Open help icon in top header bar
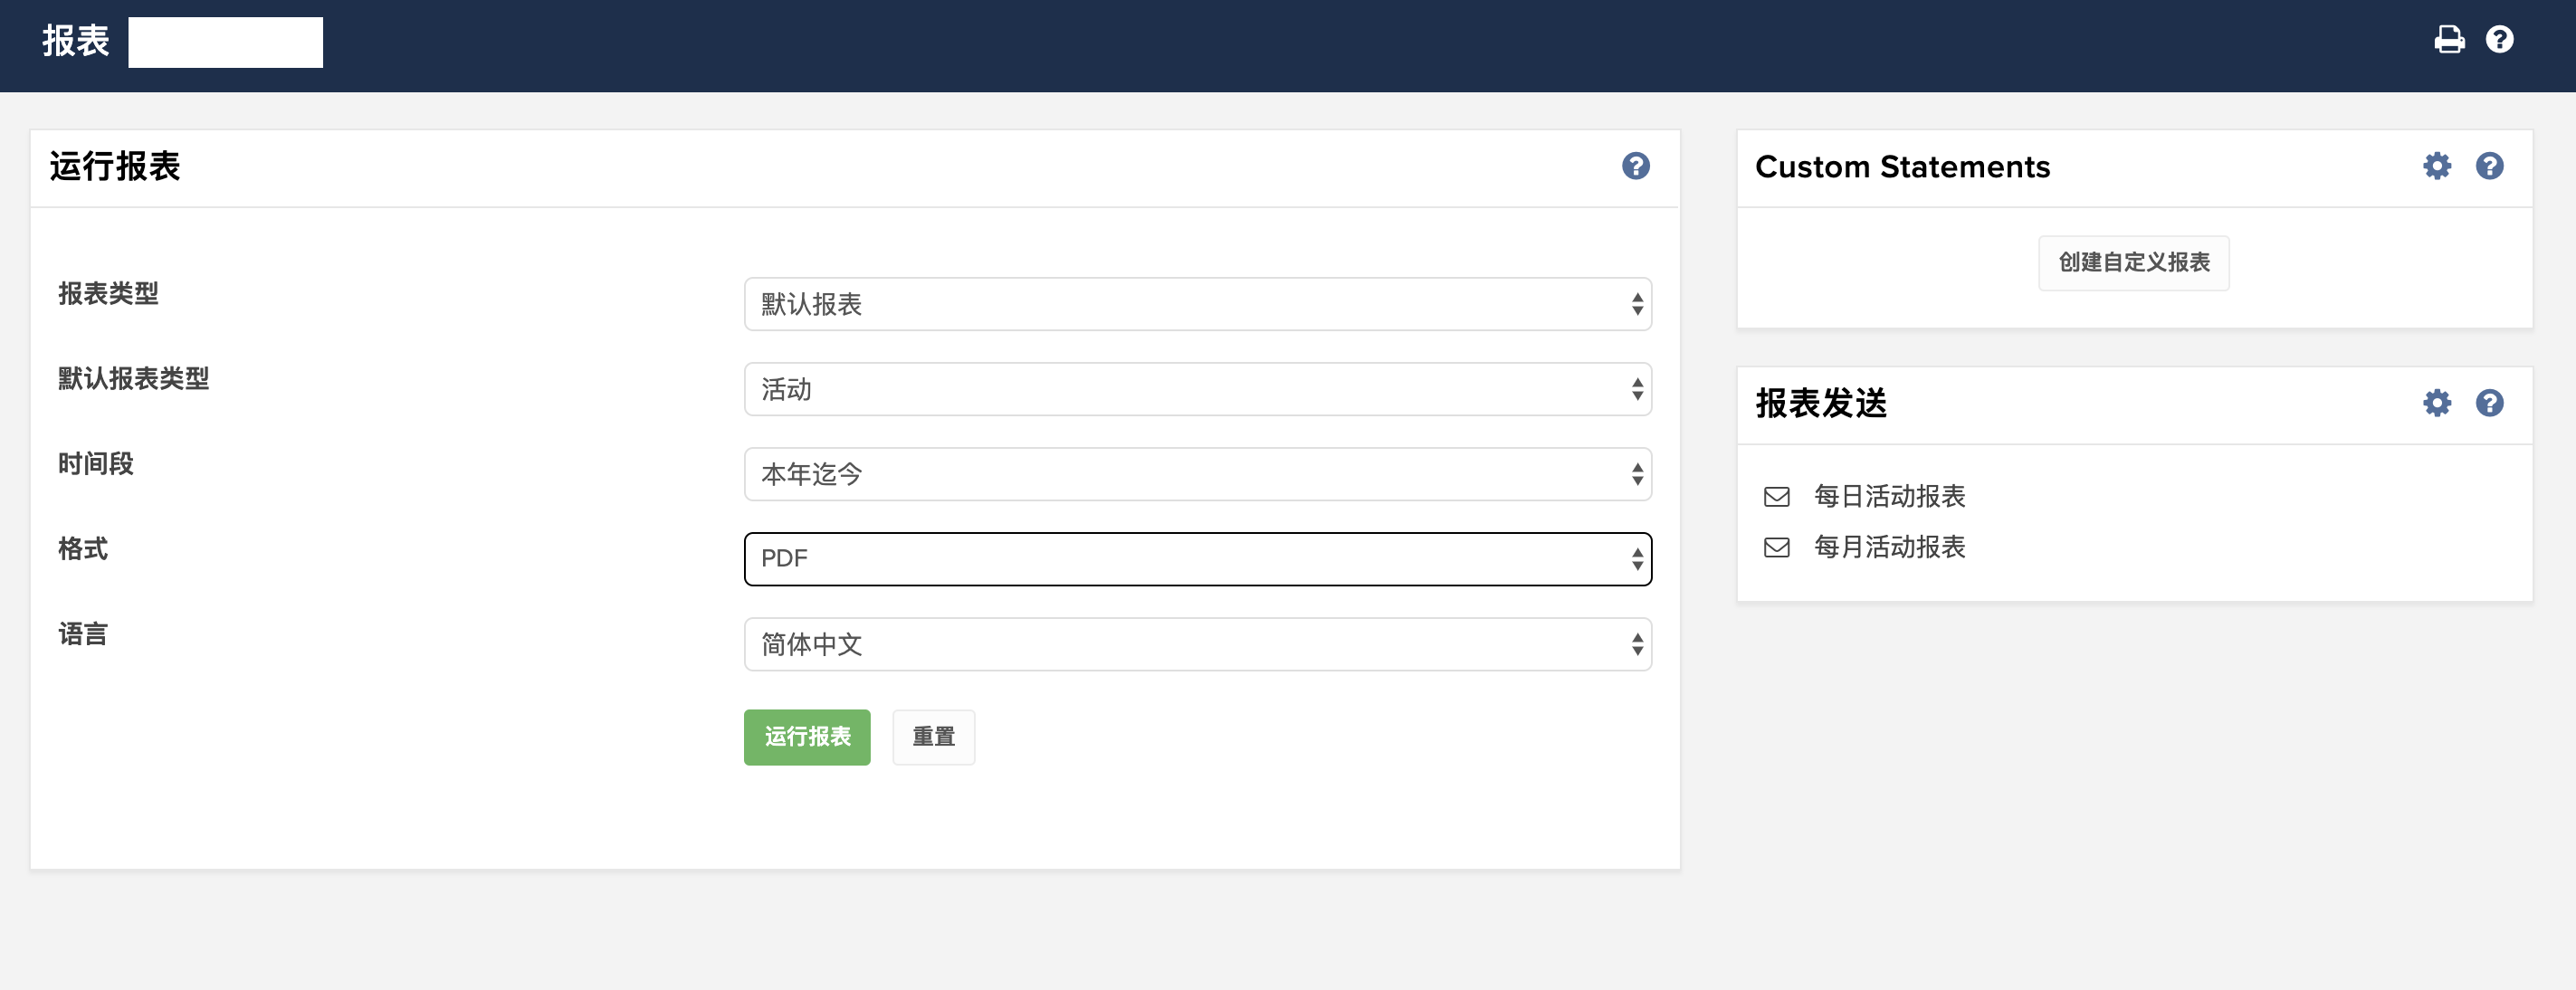 tap(2499, 39)
